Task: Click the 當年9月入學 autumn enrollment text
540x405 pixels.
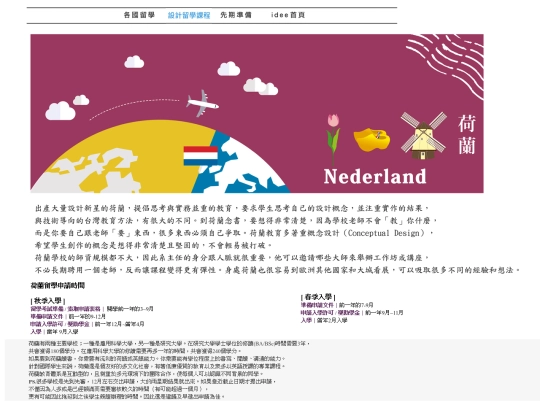Action: 62,332
